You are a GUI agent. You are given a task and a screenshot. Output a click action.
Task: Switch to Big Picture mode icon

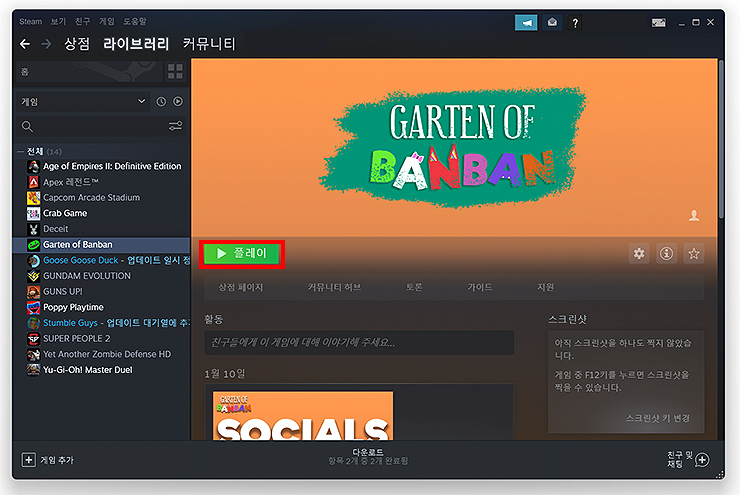point(658,23)
